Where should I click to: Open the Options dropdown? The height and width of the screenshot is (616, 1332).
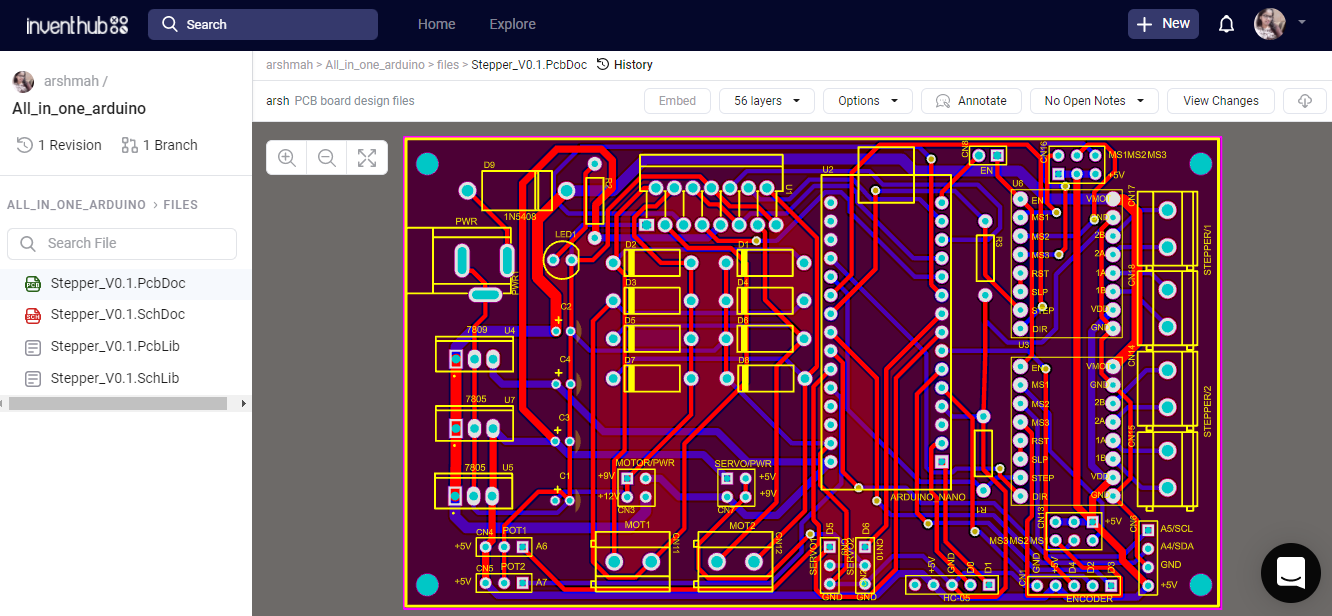tap(868, 101)
